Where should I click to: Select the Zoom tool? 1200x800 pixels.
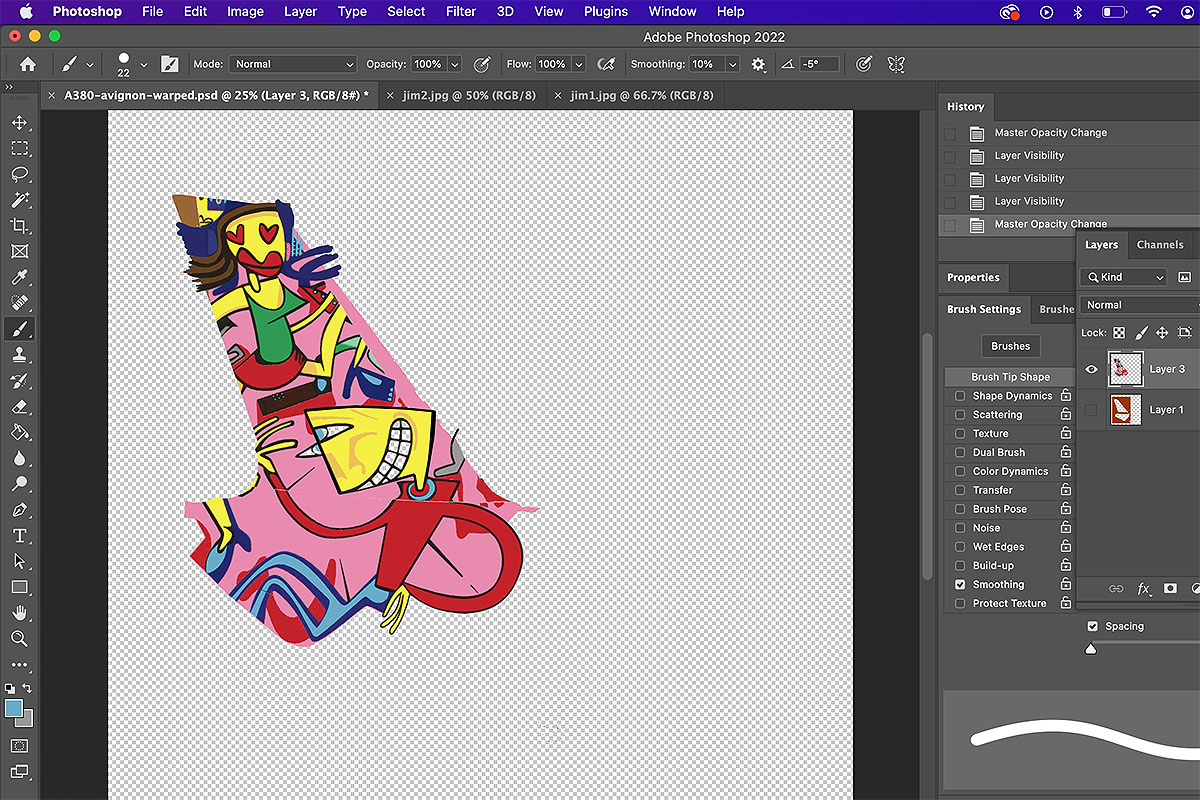[19, 638]
